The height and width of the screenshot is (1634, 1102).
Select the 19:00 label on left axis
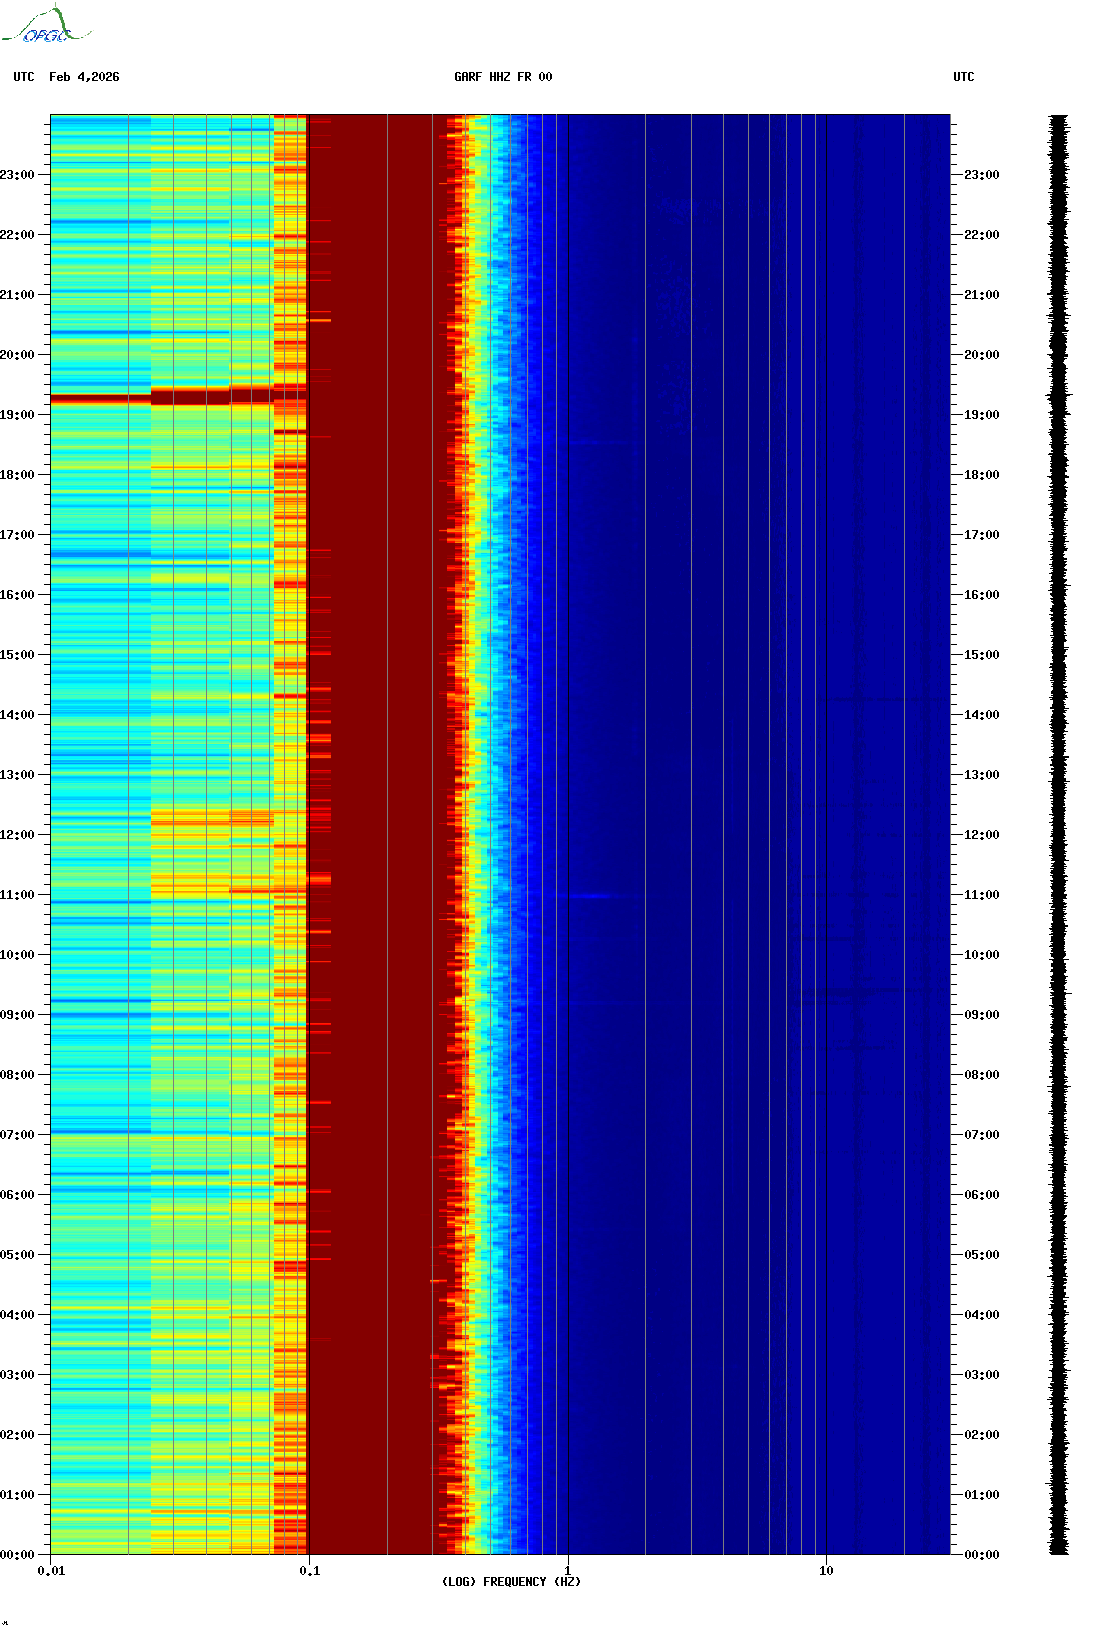17,415
